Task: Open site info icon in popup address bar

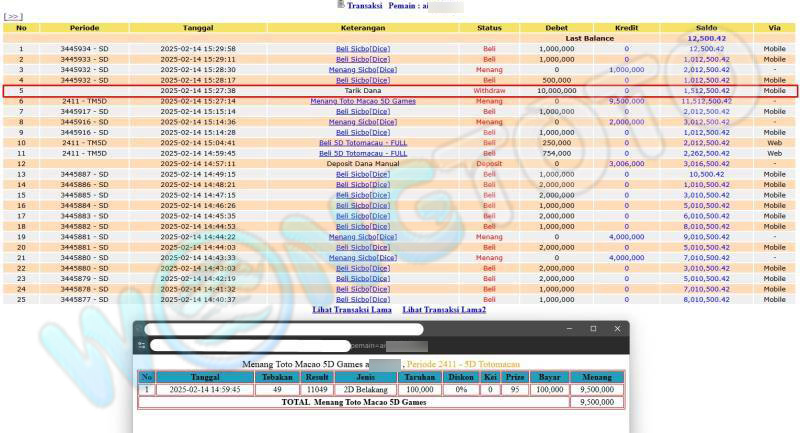Action: pos(142,346)
